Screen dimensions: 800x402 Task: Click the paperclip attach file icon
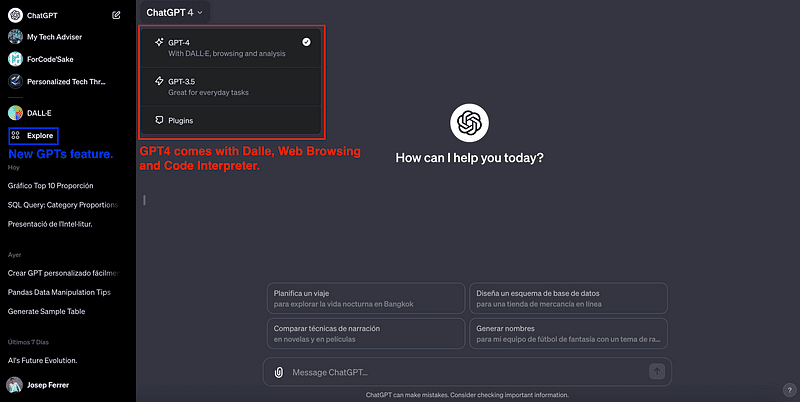(279, 372)
